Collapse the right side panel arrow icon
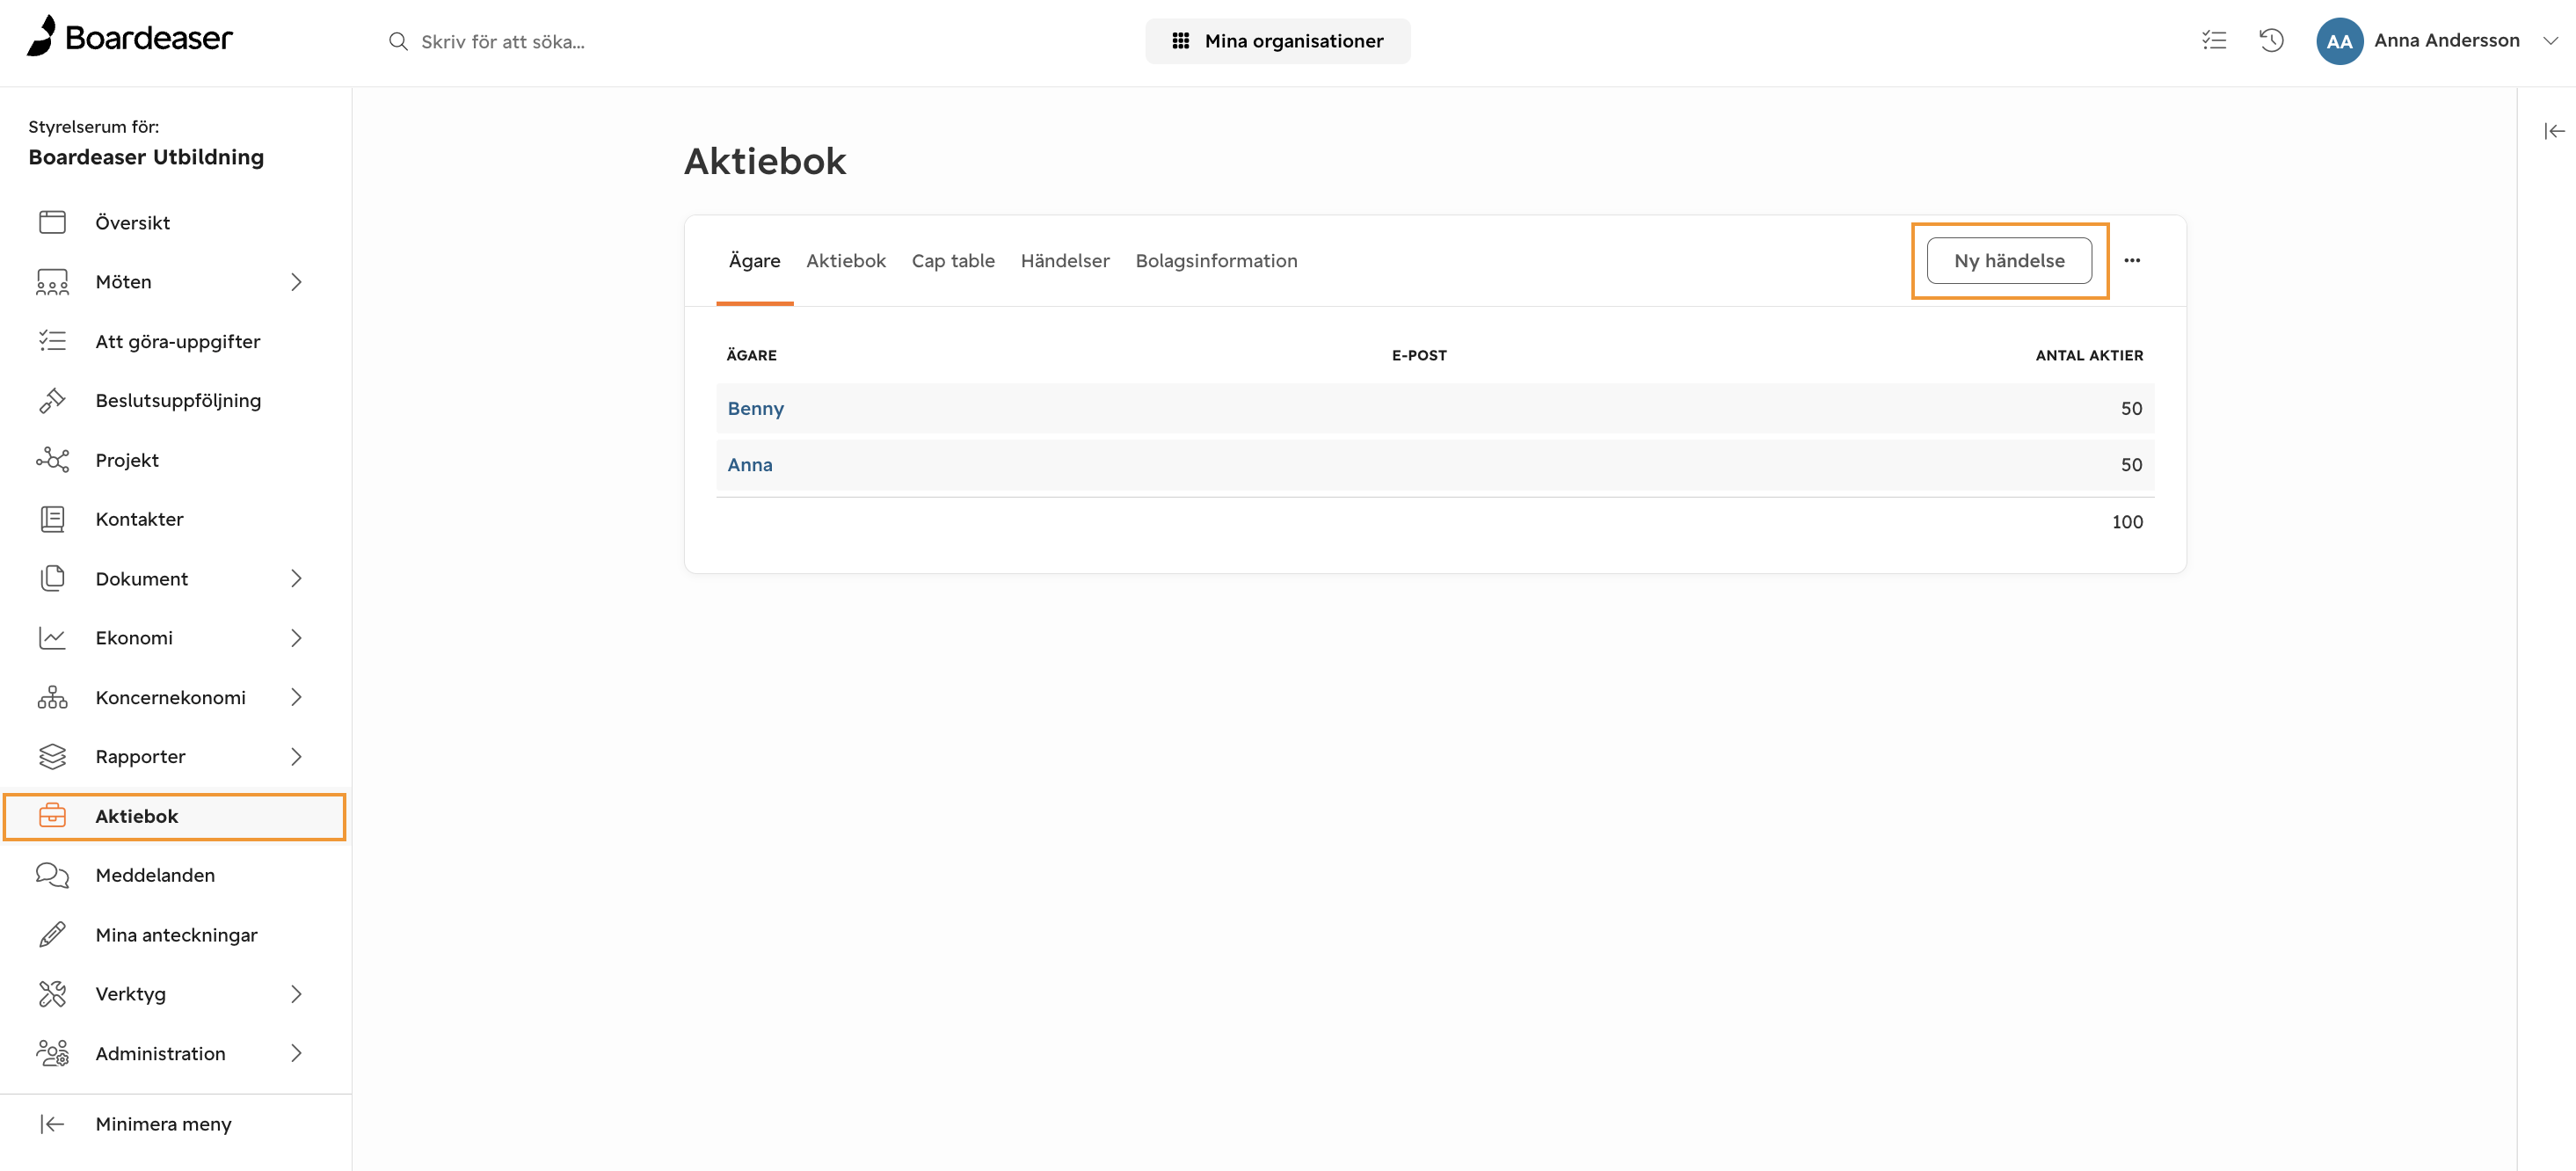Screen dimensions: 2576x1171 [2553, 131]
